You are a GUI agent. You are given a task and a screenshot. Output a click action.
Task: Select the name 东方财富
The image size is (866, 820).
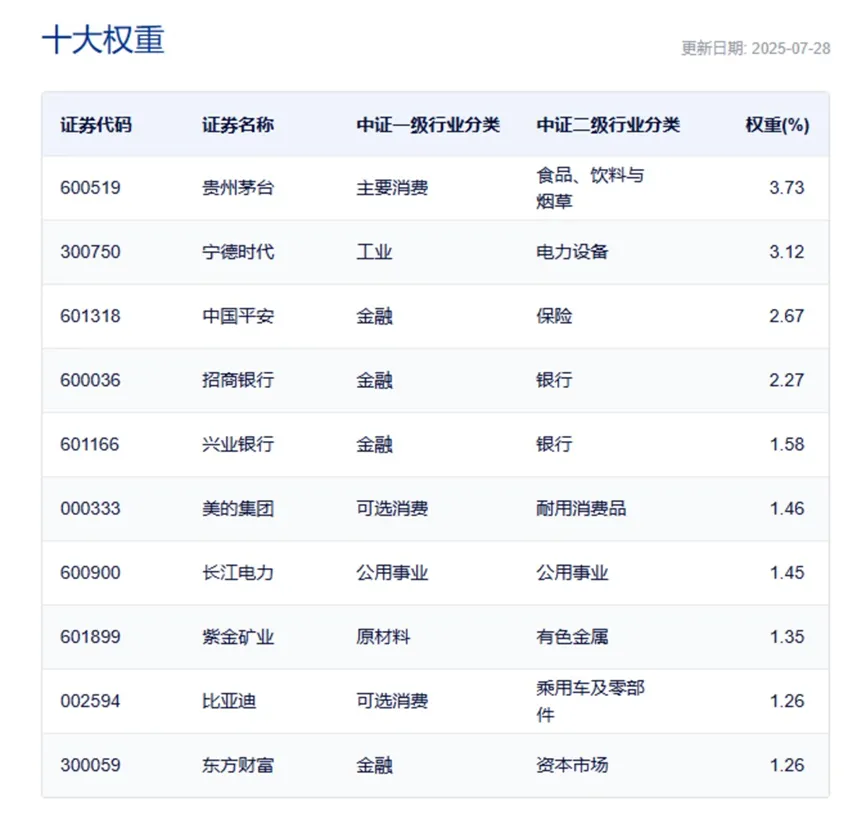[x=238, y=765]
